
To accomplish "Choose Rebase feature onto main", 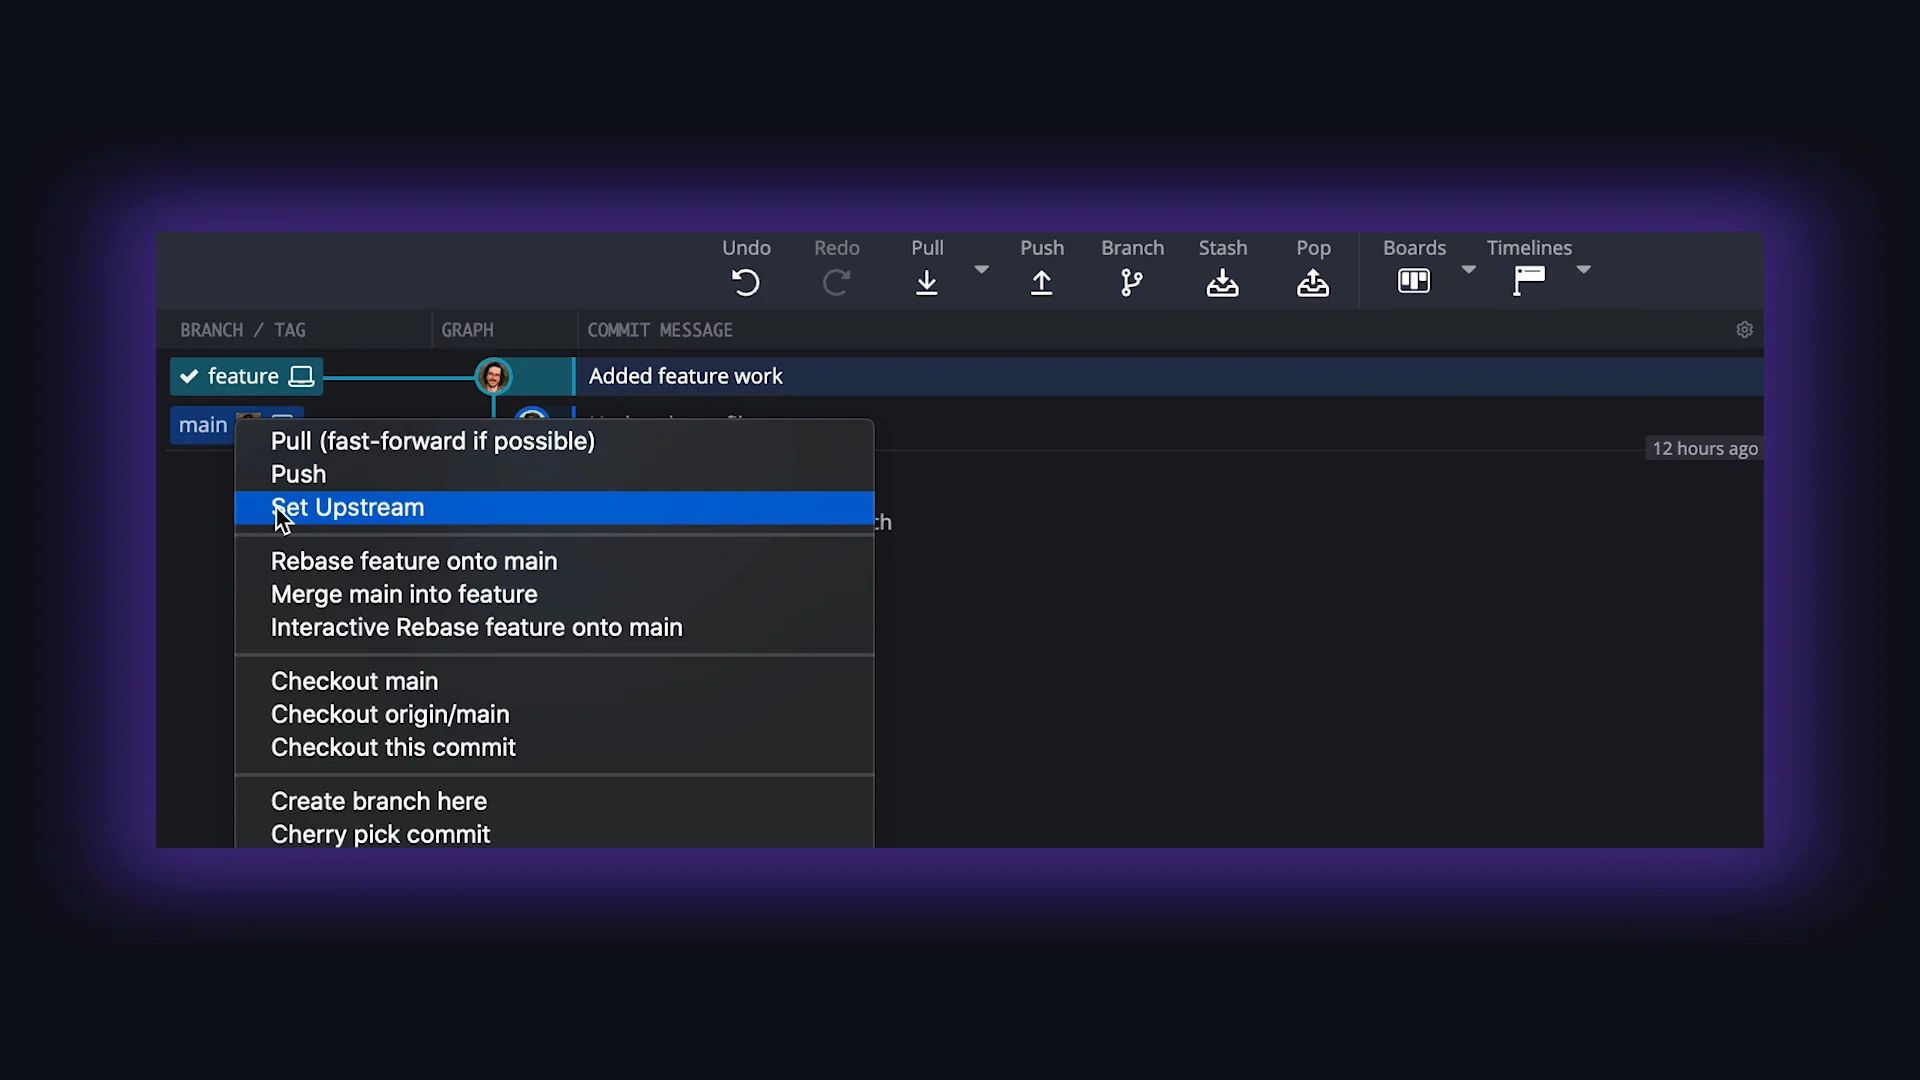I will [x=414, y=562].
